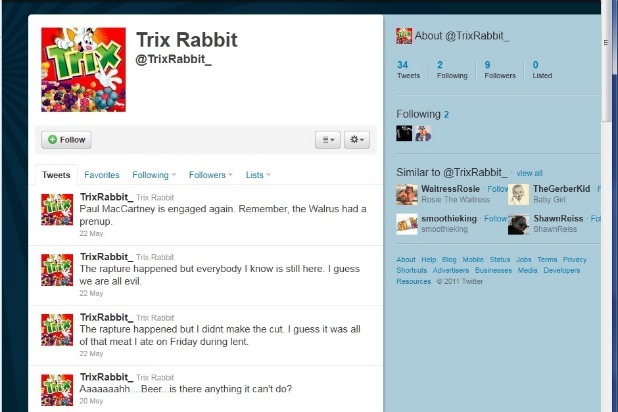
Task: Click the small Trix icon beside About
Action: point(404,36)
